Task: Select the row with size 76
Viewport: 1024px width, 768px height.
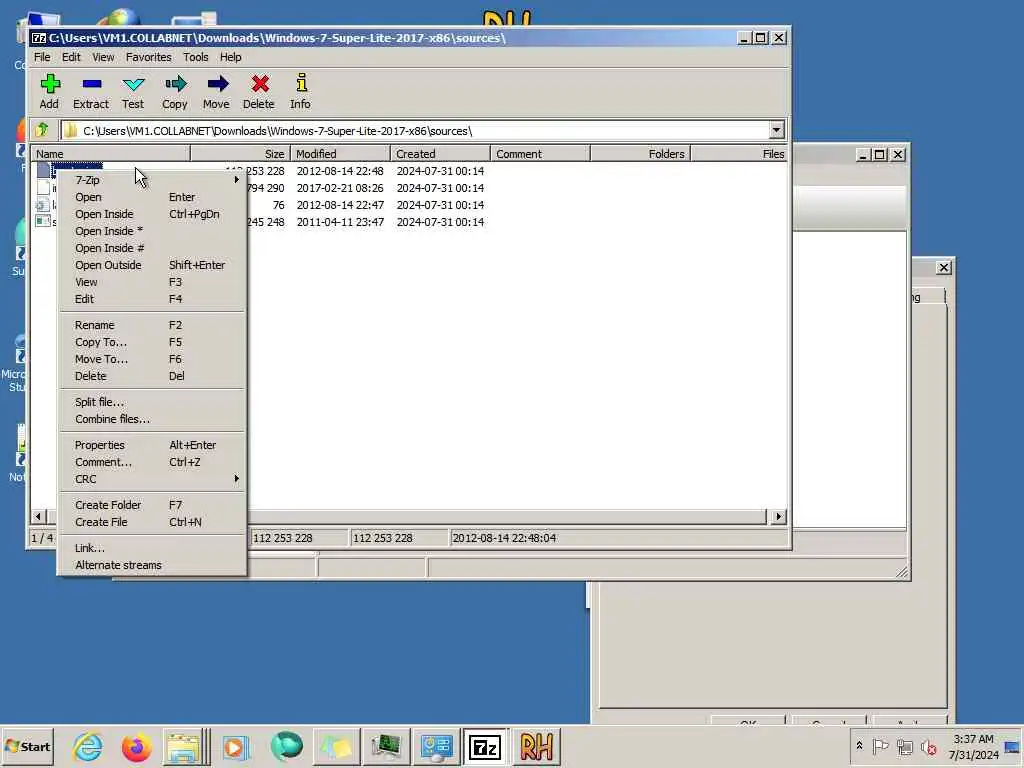Action: coord(409,204)
